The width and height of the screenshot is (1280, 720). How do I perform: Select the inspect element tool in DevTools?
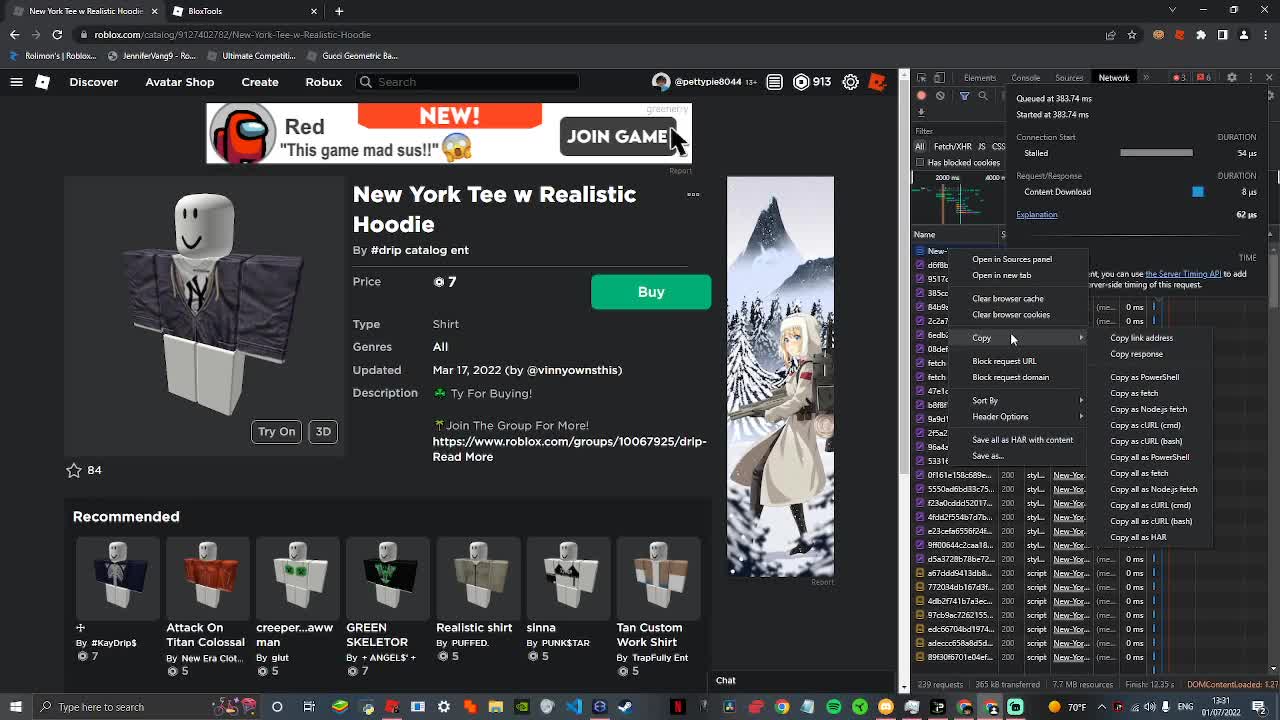pos(922,77)
